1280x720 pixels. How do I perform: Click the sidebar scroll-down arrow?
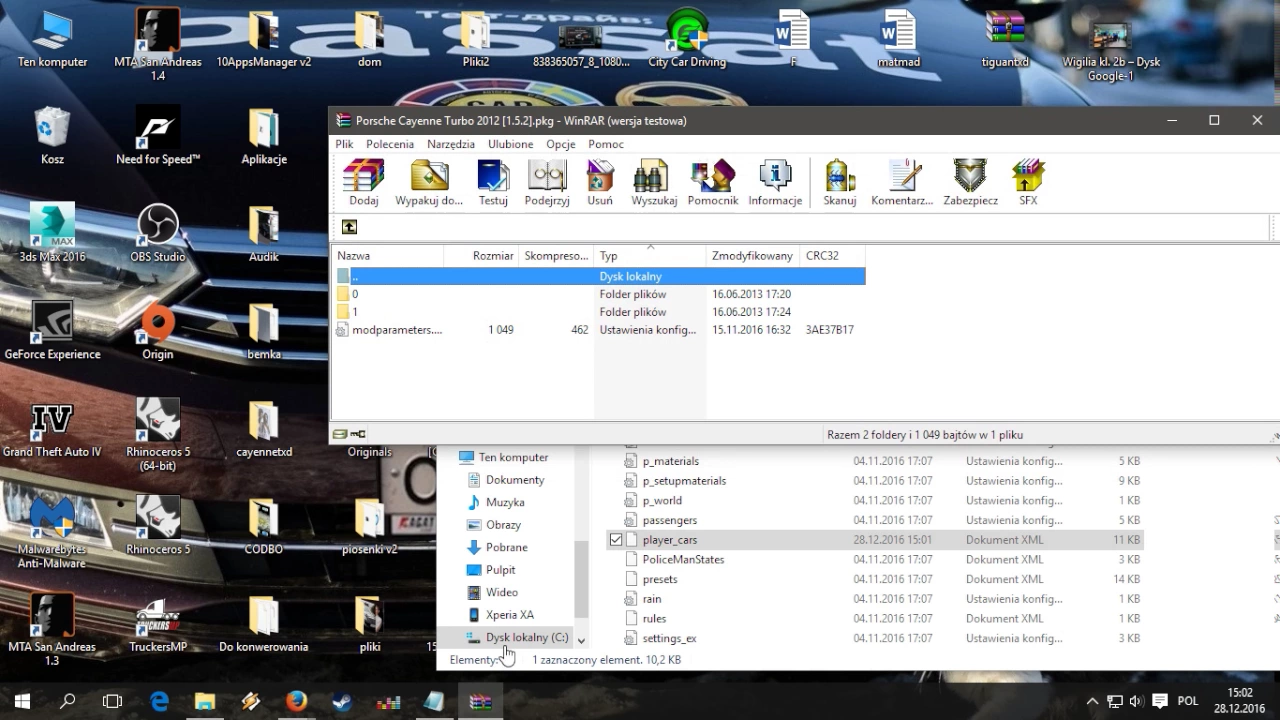click(x=581, y=640)
